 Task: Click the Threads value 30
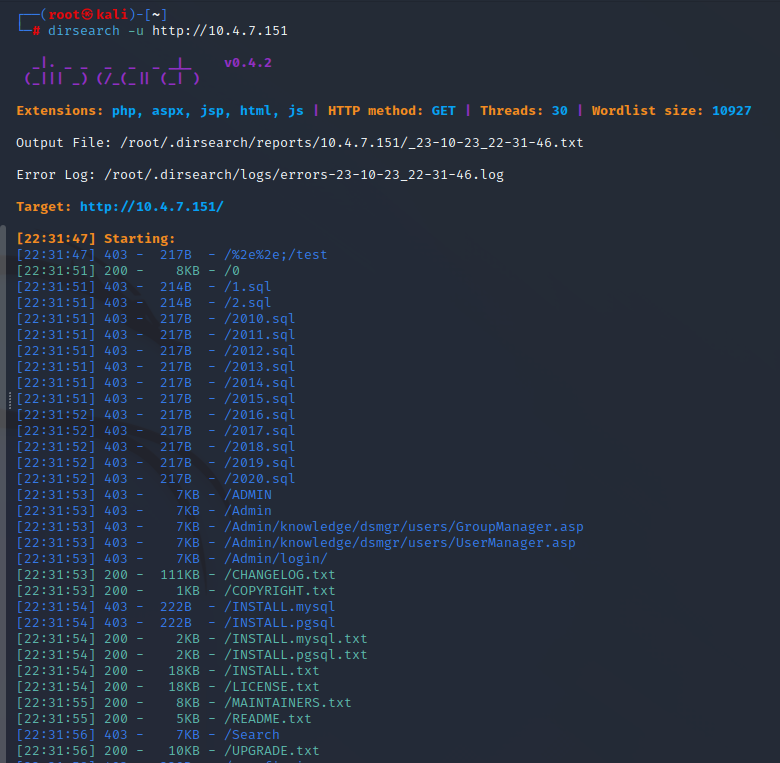click(559, 110)
